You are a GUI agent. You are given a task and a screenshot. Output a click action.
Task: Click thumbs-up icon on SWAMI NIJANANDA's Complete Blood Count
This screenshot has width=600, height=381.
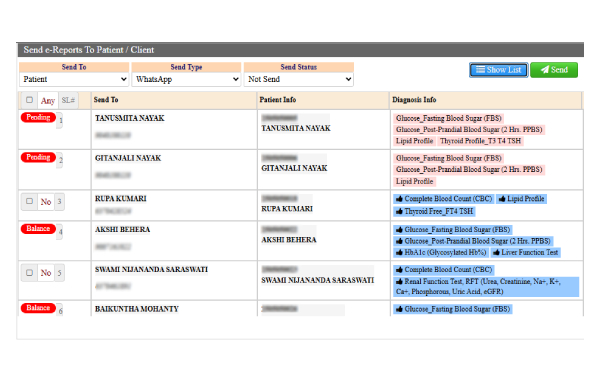click(x=399, y=270)
